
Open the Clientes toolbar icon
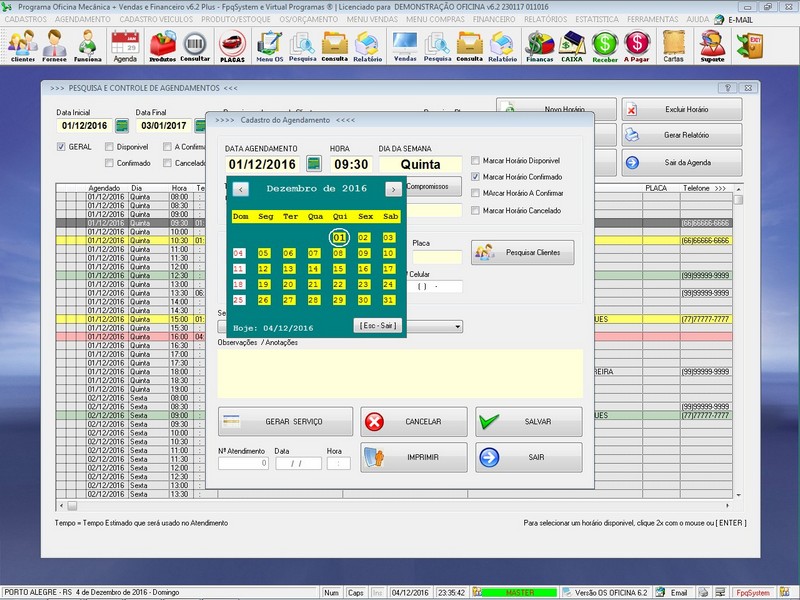(22, 46)
